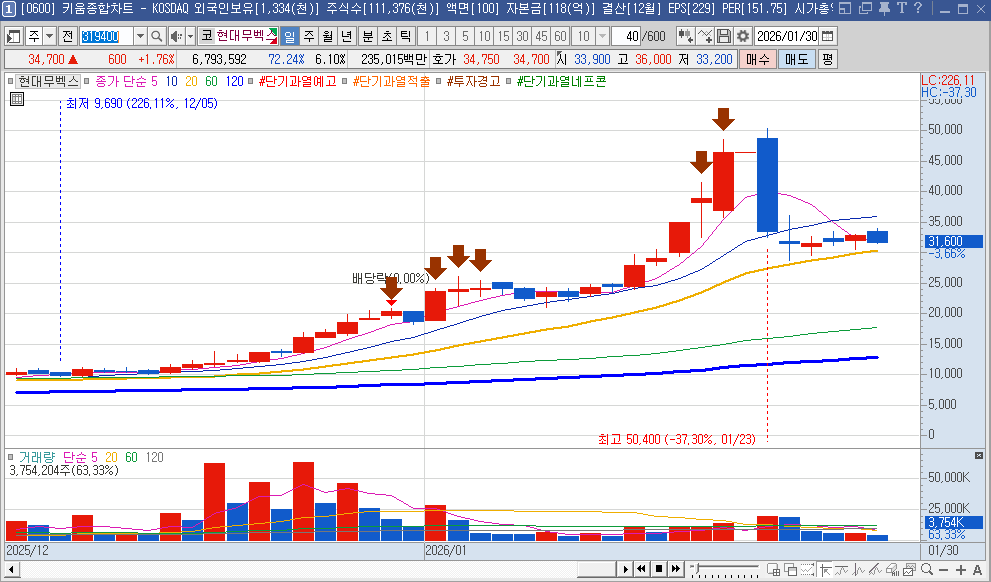Open the calendar date picker icon
The height and width of the screenshot is (582, 991).
827,36
